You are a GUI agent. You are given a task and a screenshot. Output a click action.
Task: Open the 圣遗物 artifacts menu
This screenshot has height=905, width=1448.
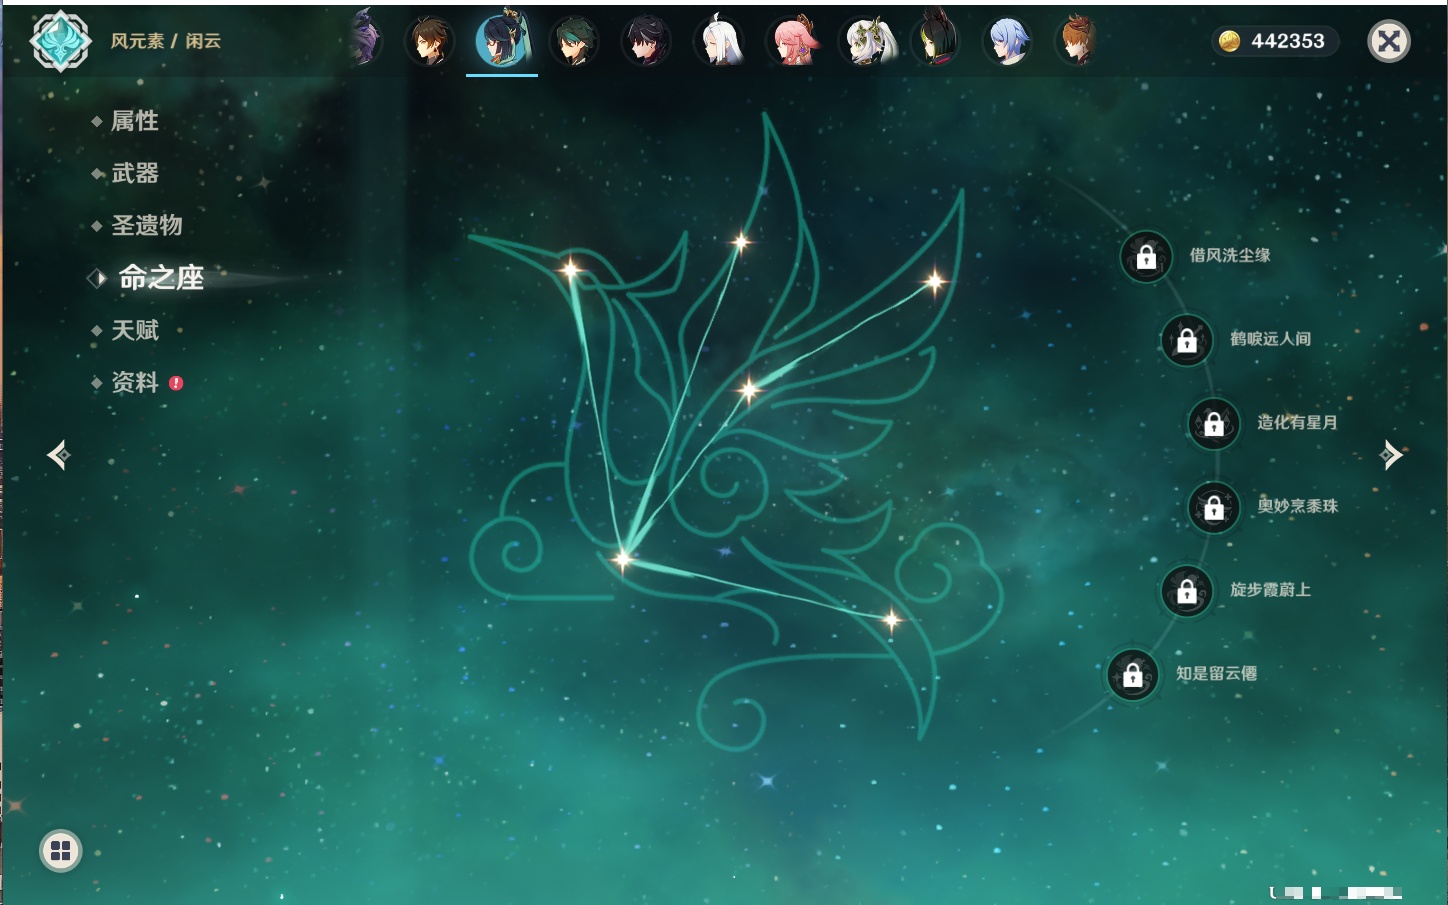pos(147,225)
